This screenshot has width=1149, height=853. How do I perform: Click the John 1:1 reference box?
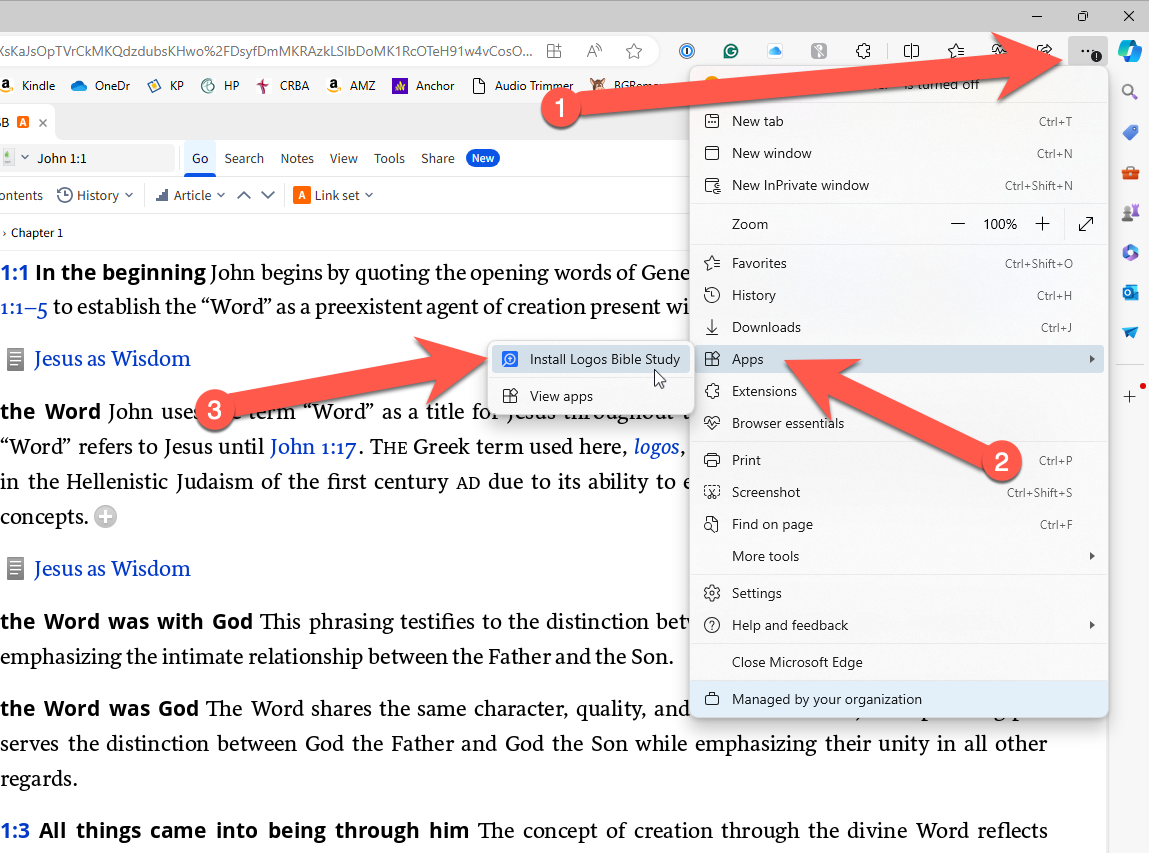103,158
